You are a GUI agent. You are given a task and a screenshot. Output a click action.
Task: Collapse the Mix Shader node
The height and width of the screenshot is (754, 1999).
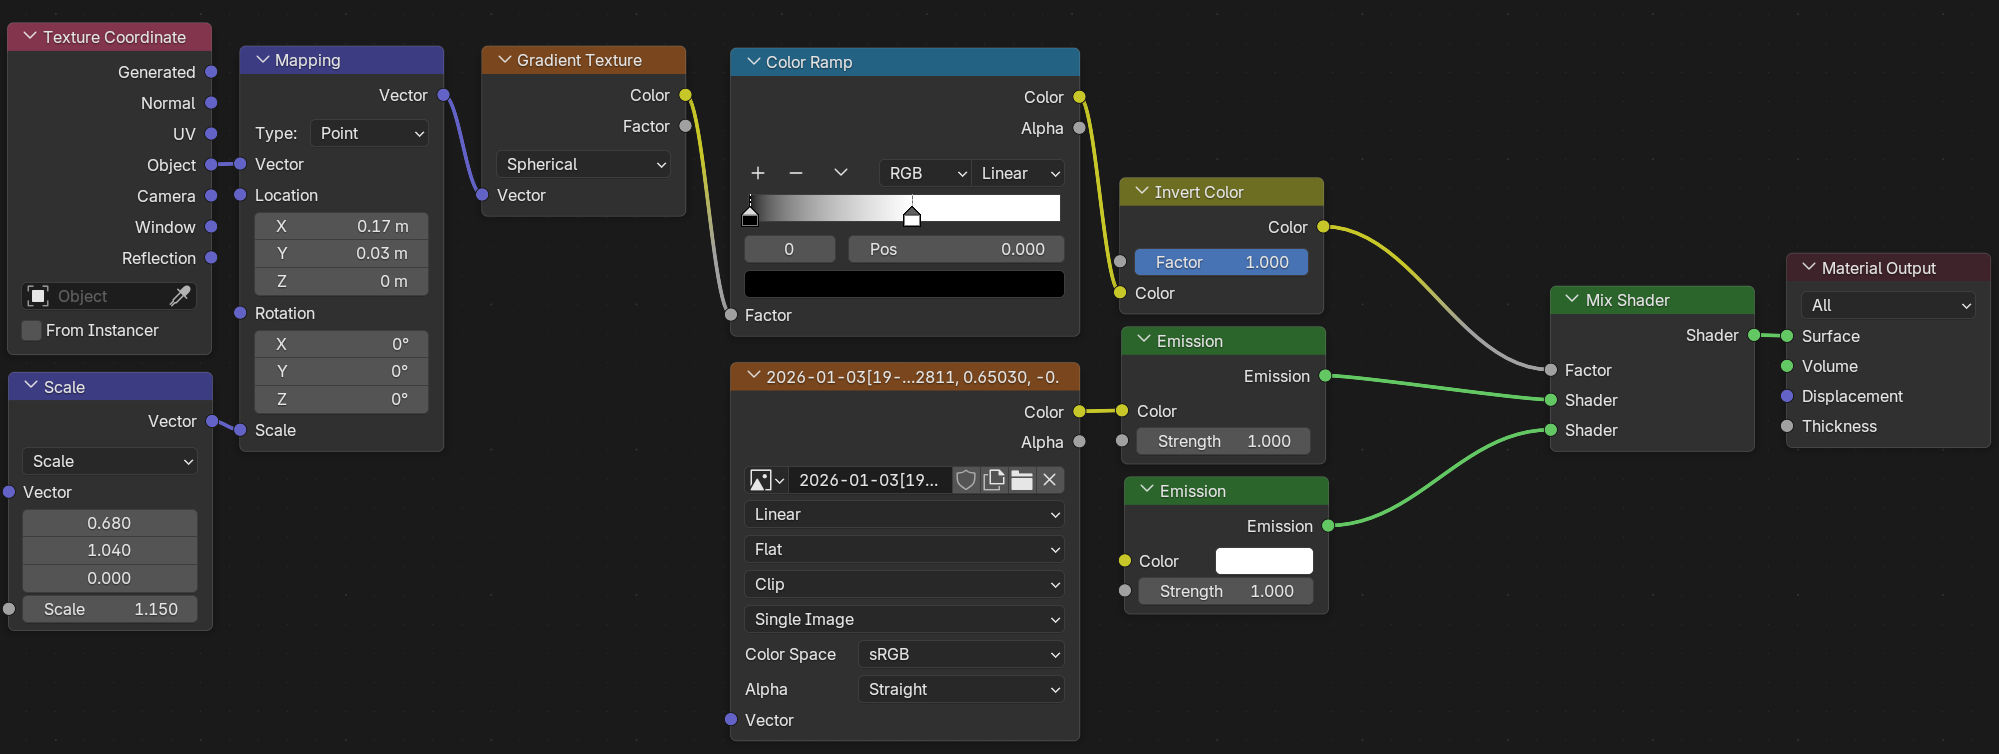click(1572, 300)
